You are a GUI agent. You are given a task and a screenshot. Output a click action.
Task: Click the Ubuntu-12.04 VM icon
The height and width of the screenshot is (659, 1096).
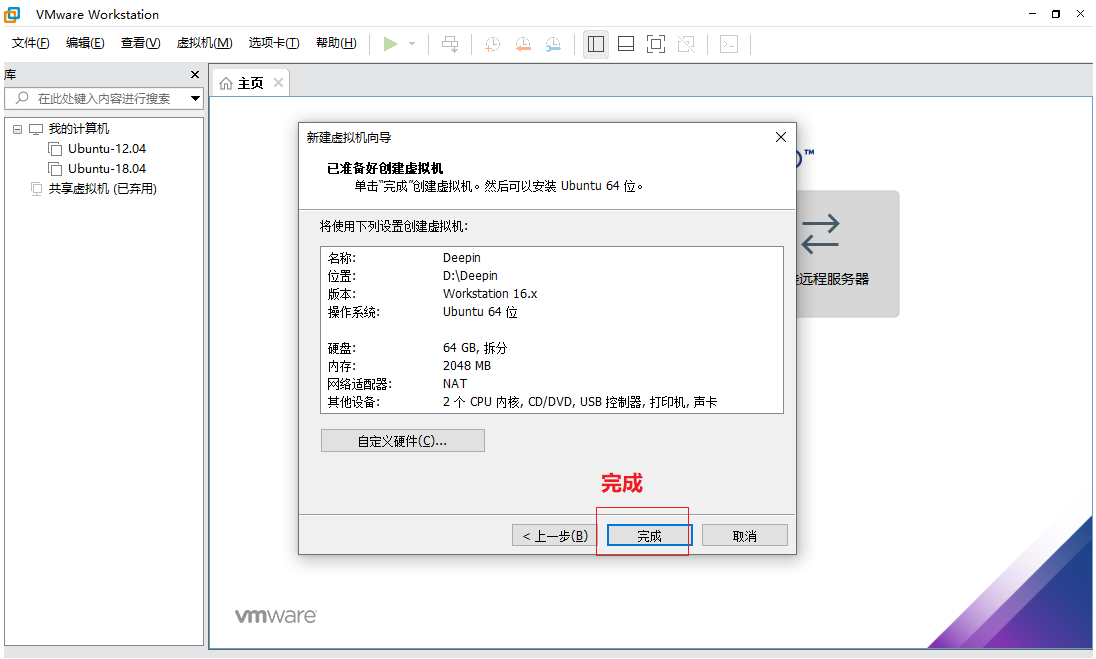(x=55, y=149)
